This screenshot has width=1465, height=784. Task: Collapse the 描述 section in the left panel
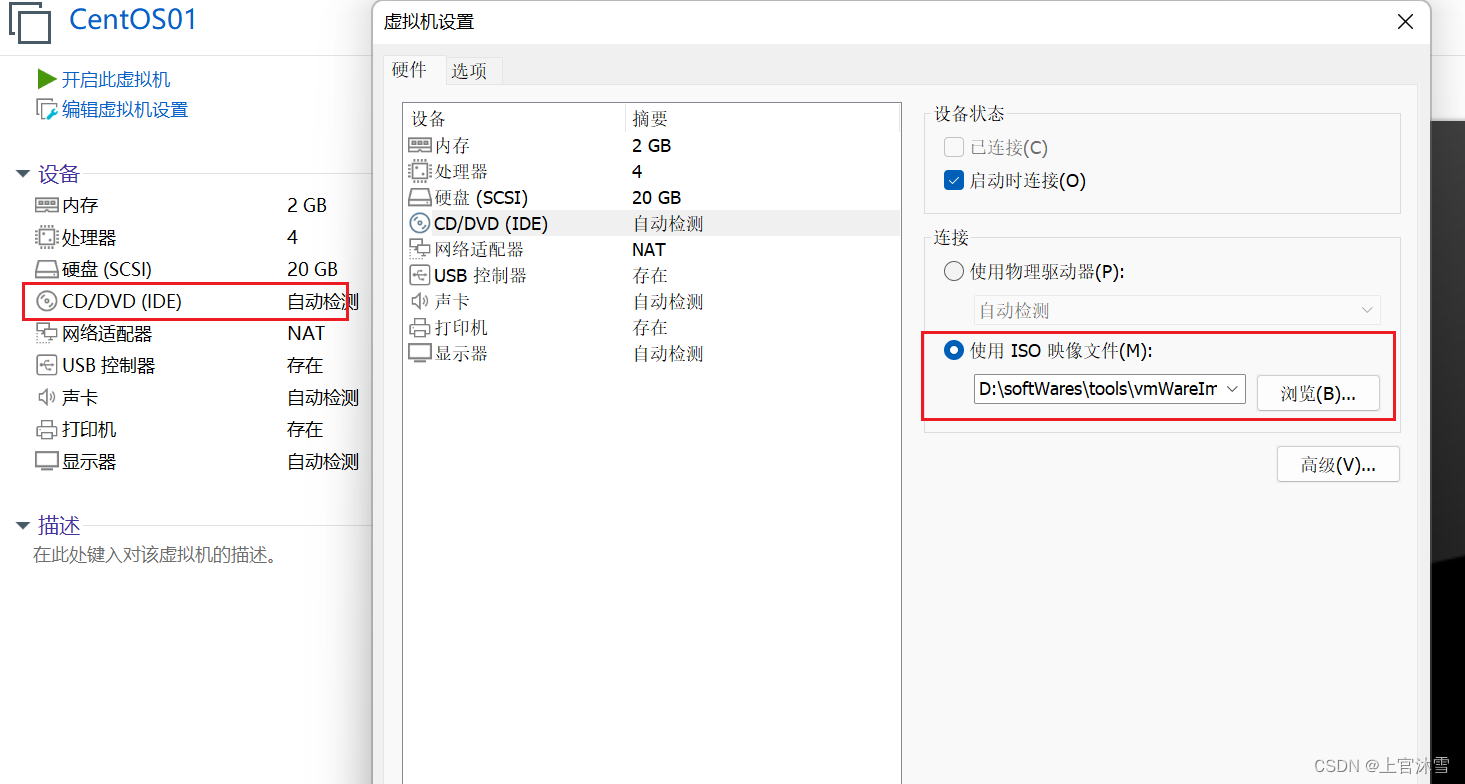23,526
